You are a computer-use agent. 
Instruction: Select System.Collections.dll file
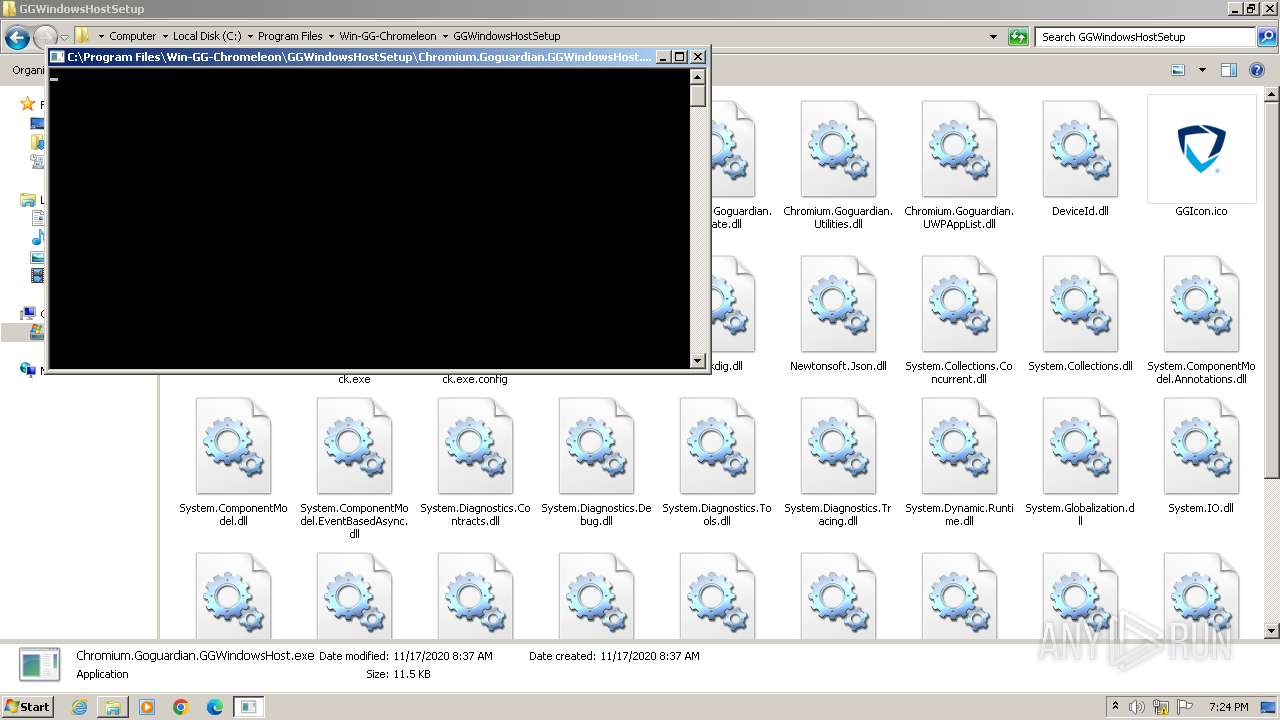click(x=1080, y=314)
